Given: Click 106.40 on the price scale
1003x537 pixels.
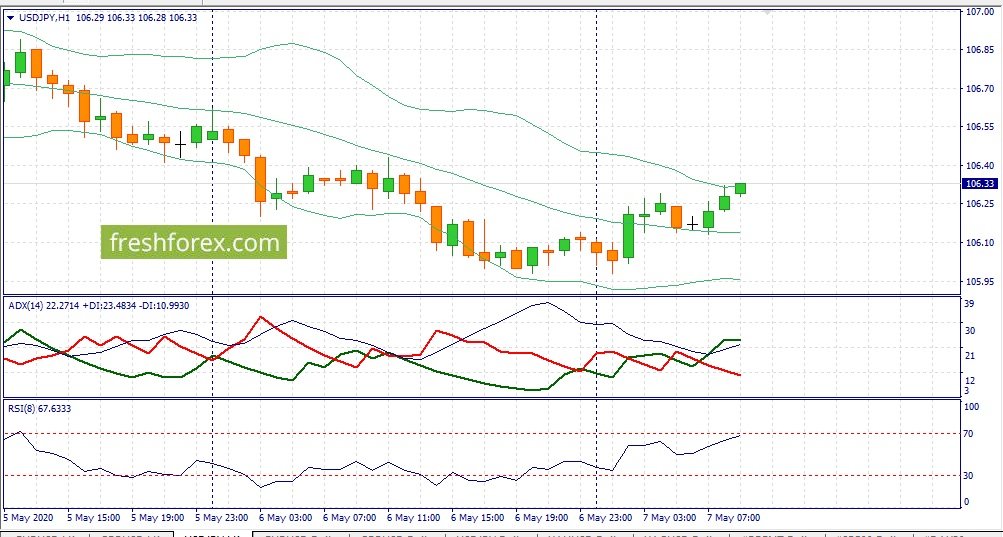Looking at the screenshot, I should pyautogui.click(x=979, y=166).
